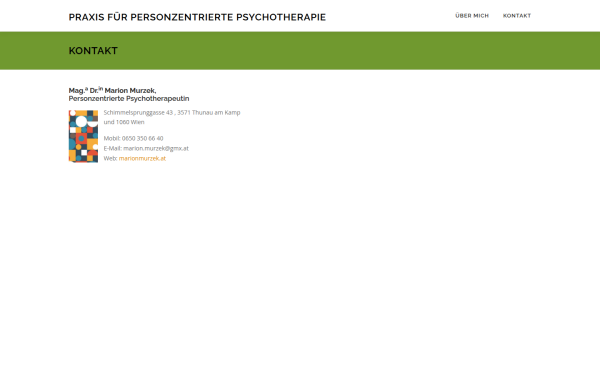The width and height of the screenshot is (600, 375).
Task: Follow the marionmurzek.at web link
Action: pyautogui.click(x=142, y=158)
